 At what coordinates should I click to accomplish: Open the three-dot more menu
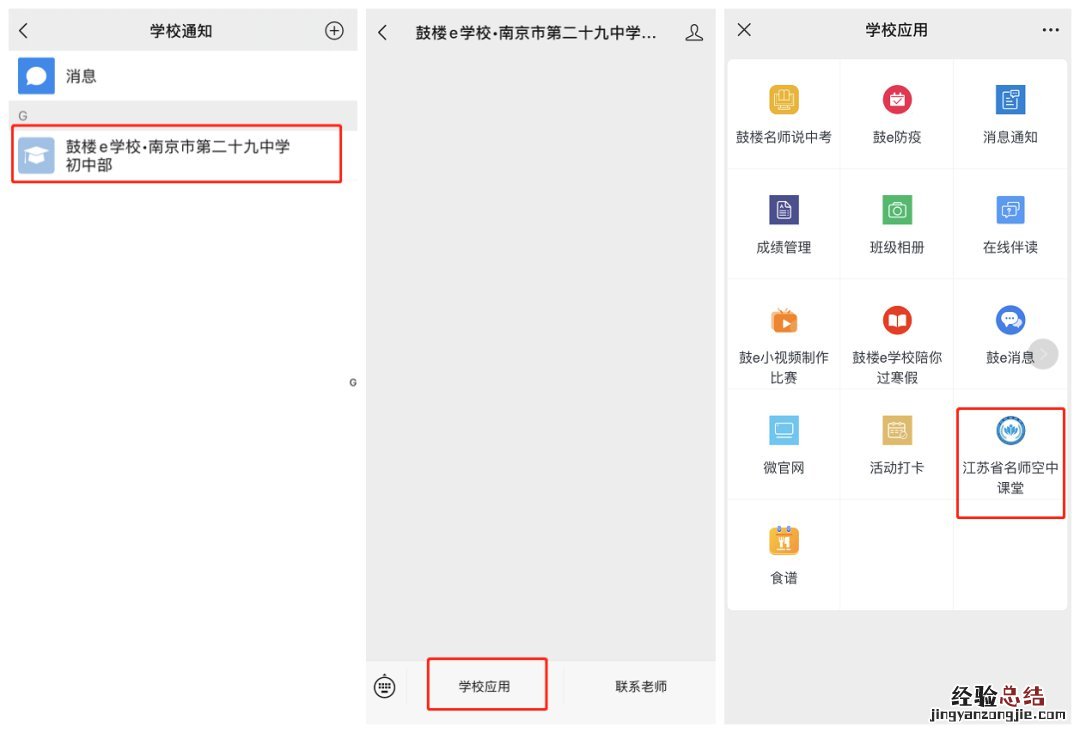1050,31
